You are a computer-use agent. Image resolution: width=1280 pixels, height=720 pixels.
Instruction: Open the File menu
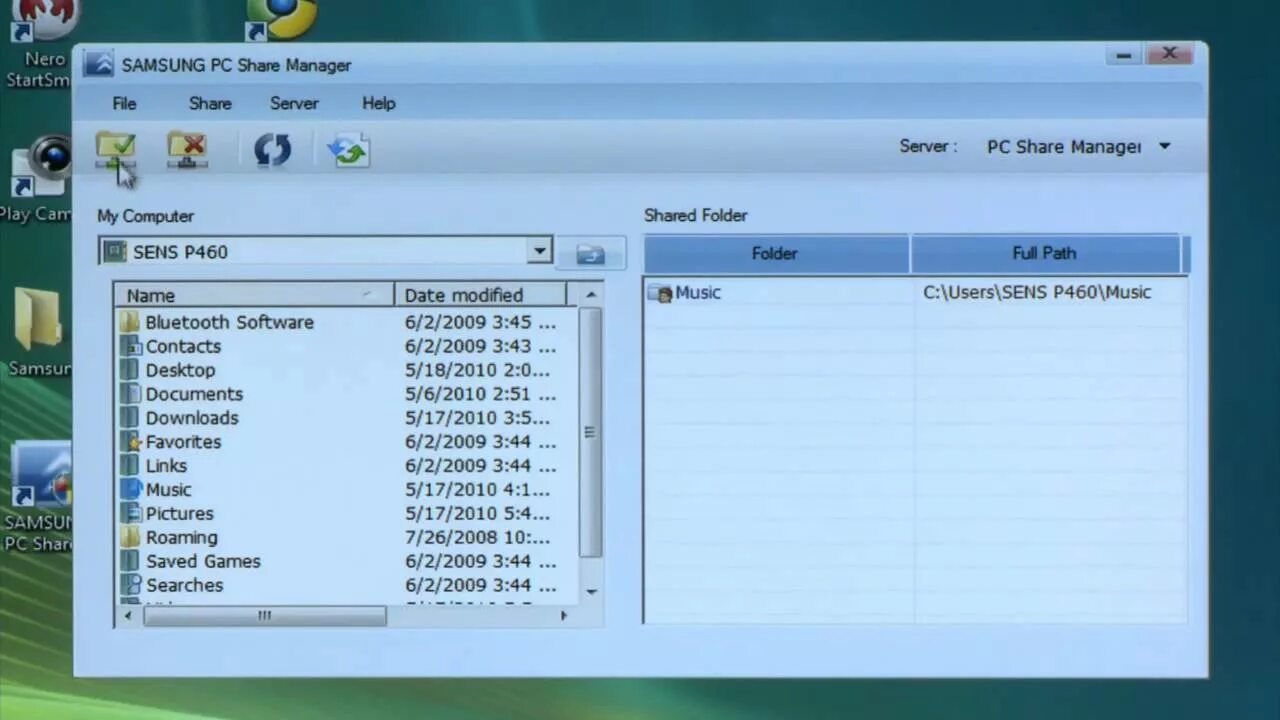[124, 103]
